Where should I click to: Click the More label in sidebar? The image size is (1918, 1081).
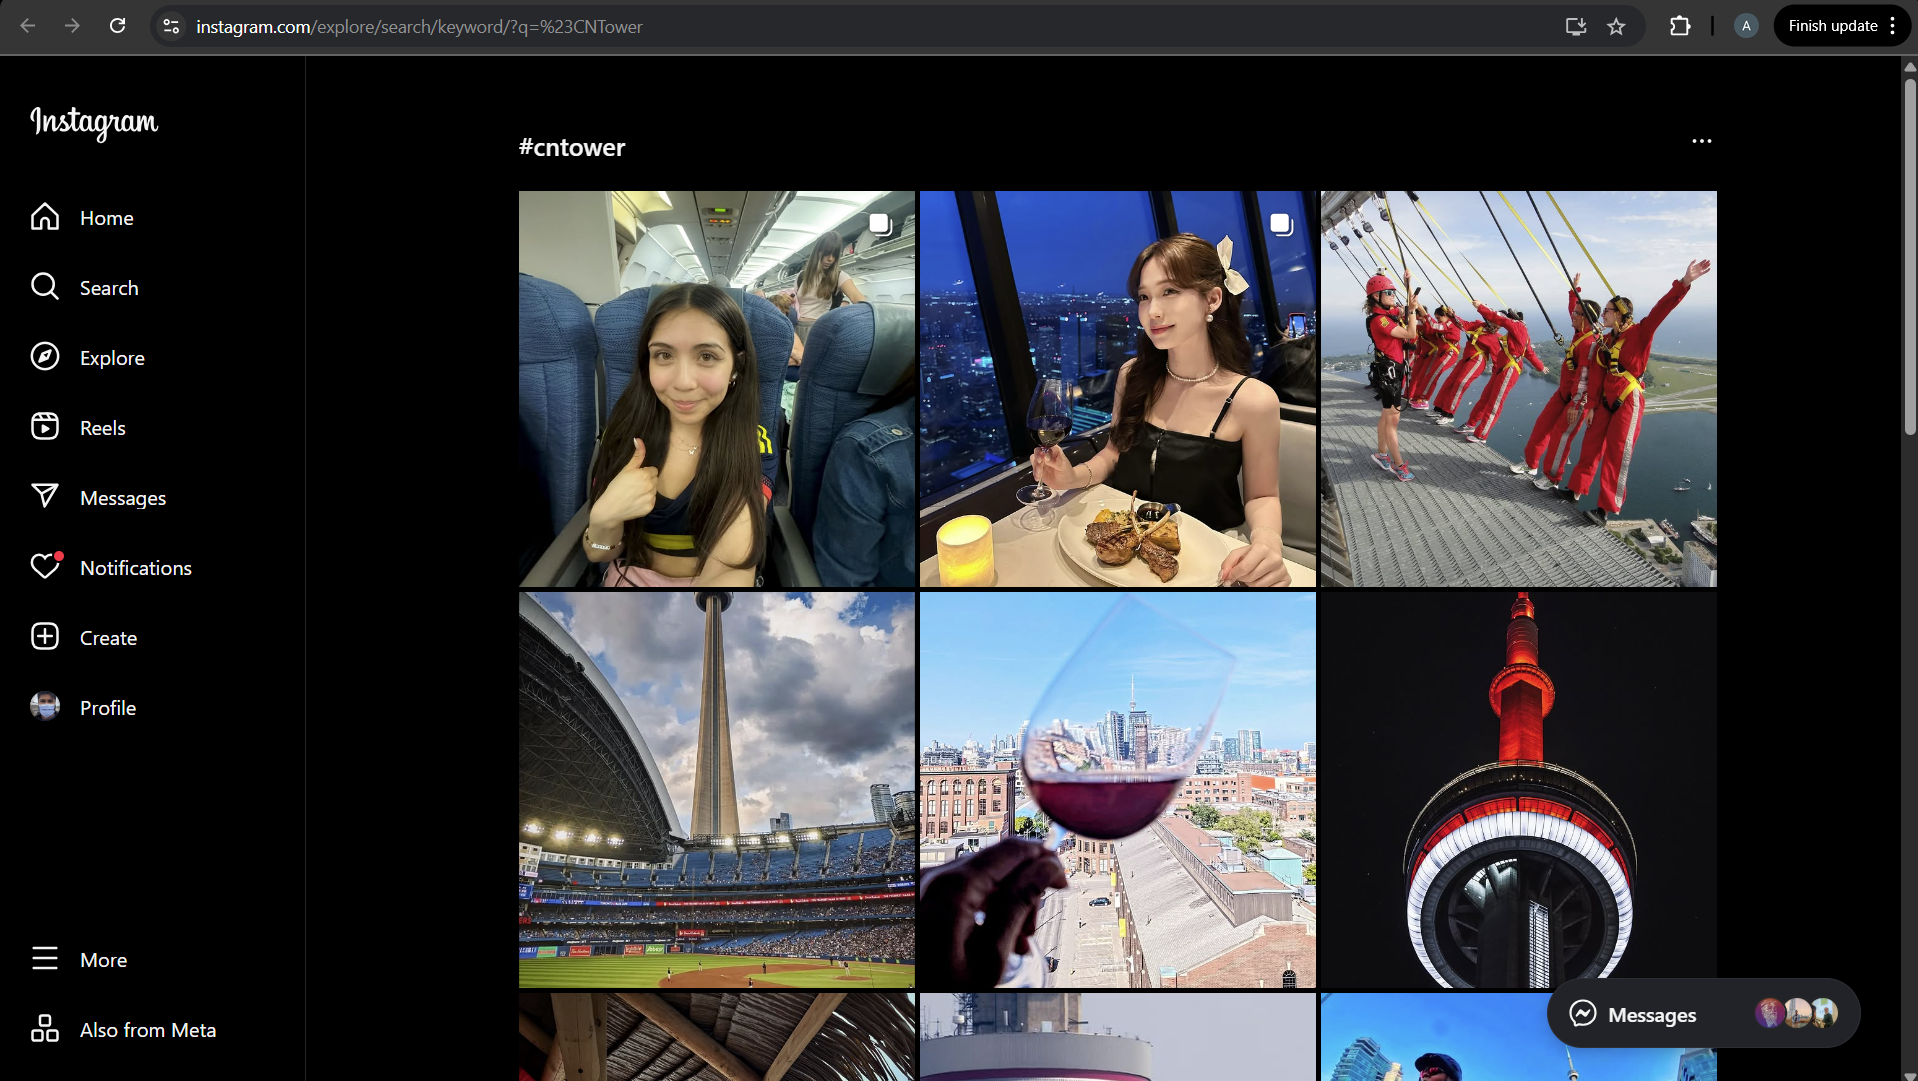[104, 960]
